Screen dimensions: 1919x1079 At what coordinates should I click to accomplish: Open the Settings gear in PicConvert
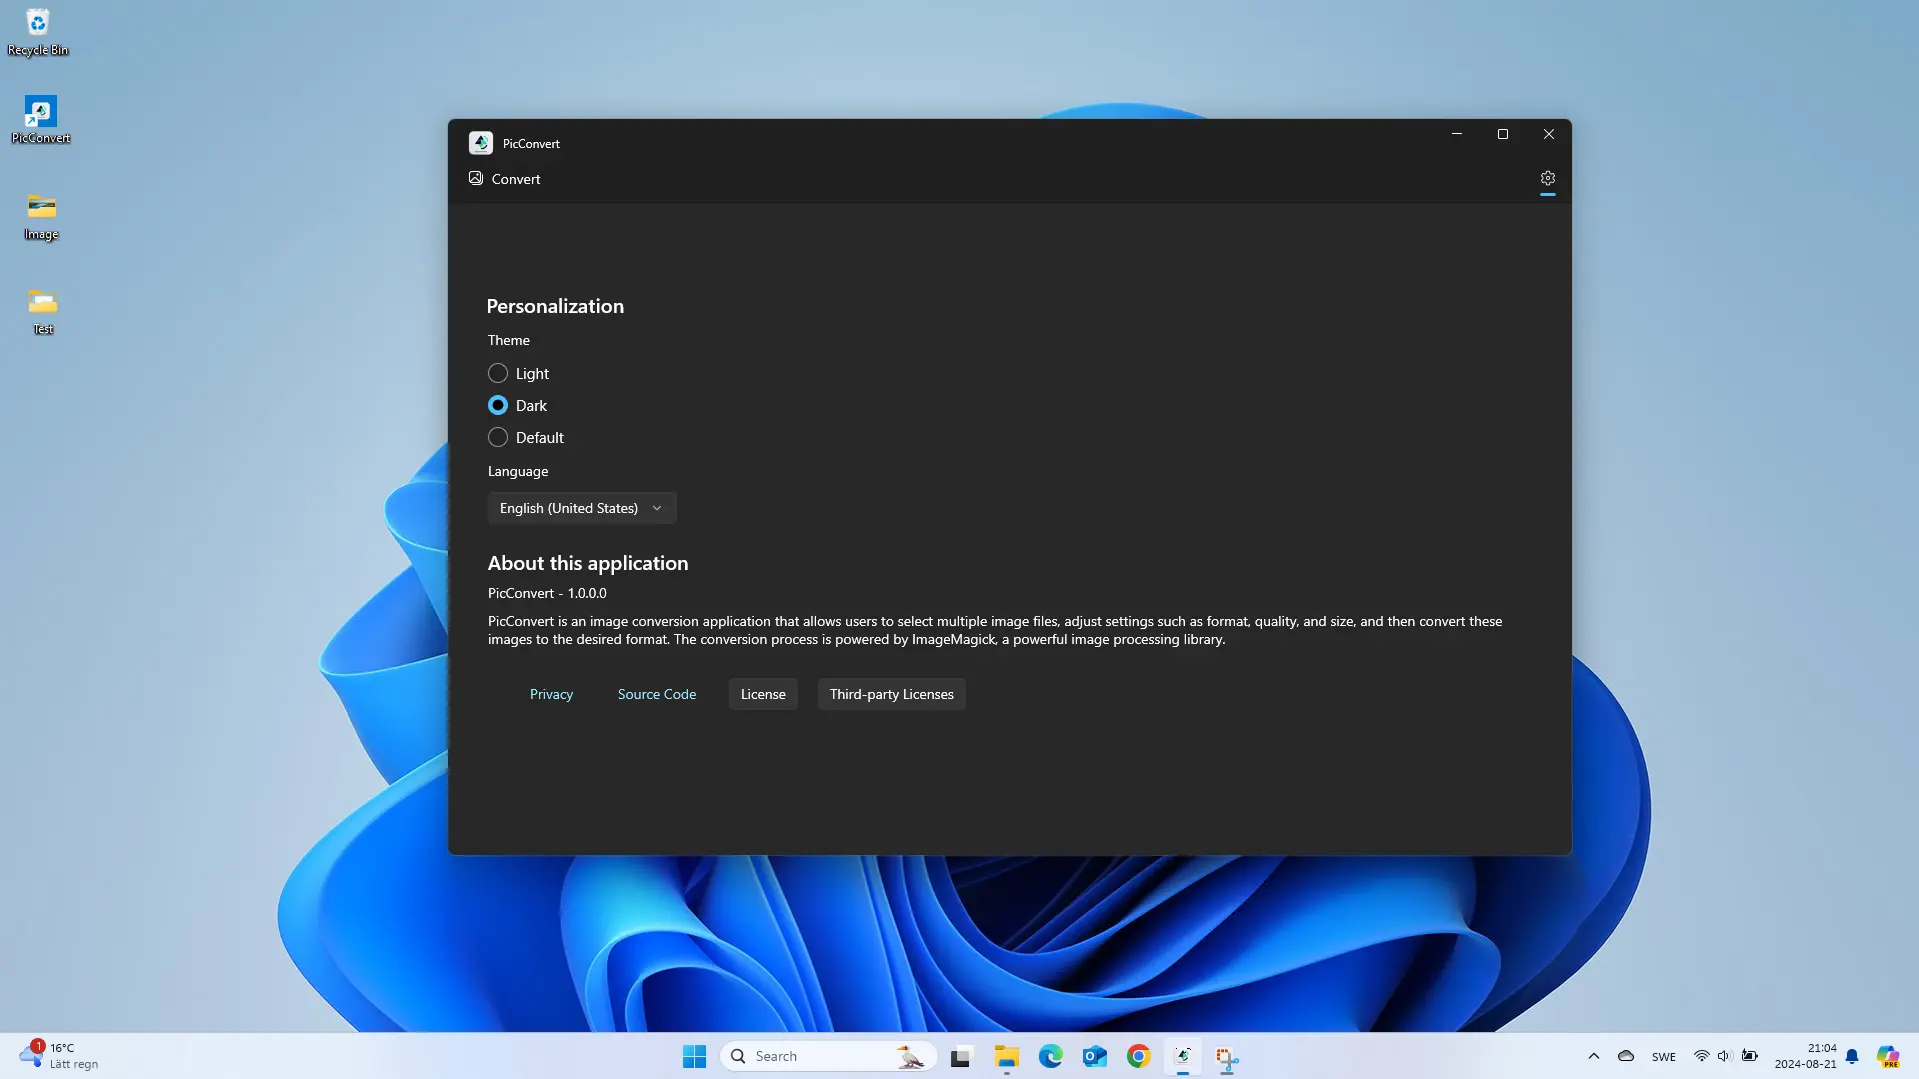(1547, 178)
